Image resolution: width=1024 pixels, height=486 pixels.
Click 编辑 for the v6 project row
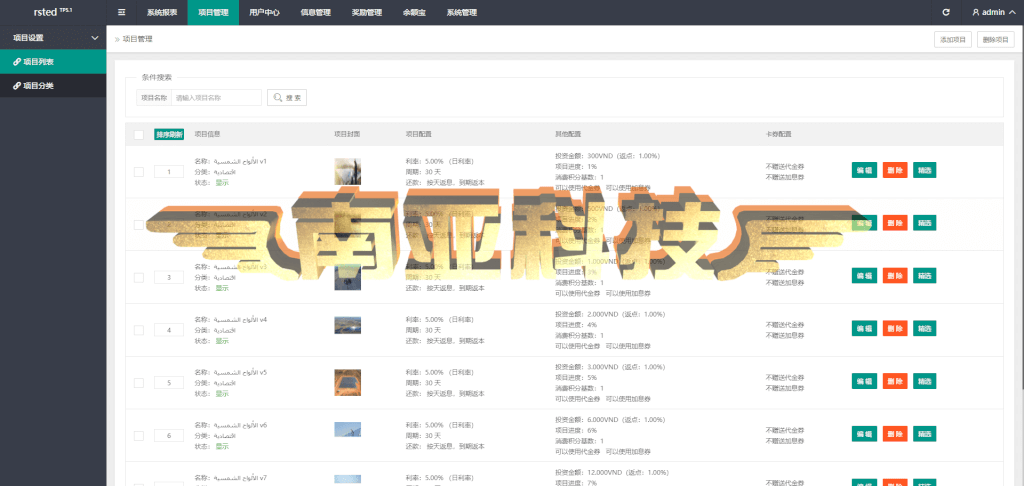864,434
